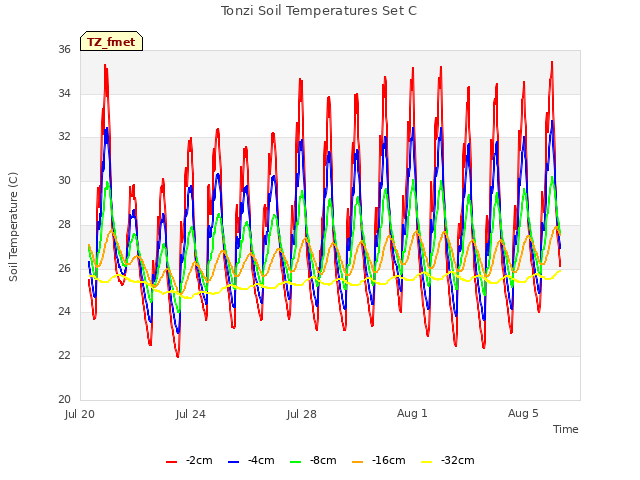Click the yellow -32cm legend swatch
640x480 pixels.
[427, 462]
